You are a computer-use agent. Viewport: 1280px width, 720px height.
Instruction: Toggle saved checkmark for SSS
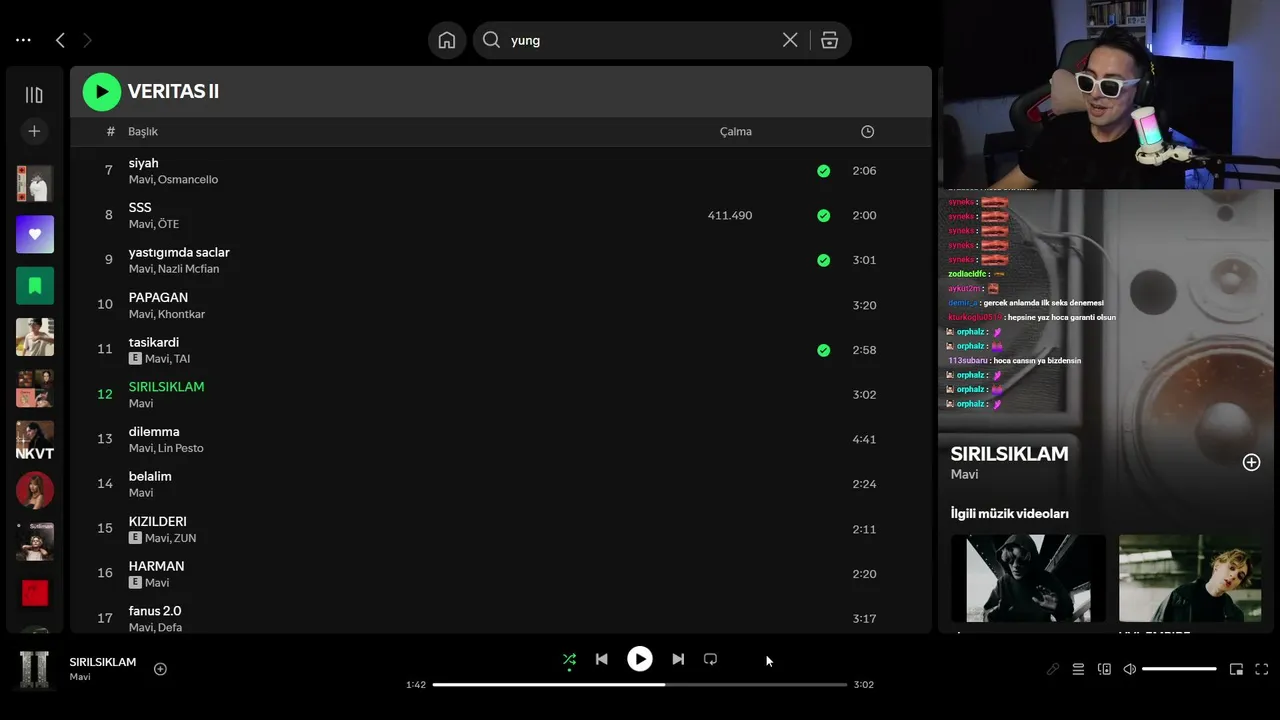(x=823, y=215)
